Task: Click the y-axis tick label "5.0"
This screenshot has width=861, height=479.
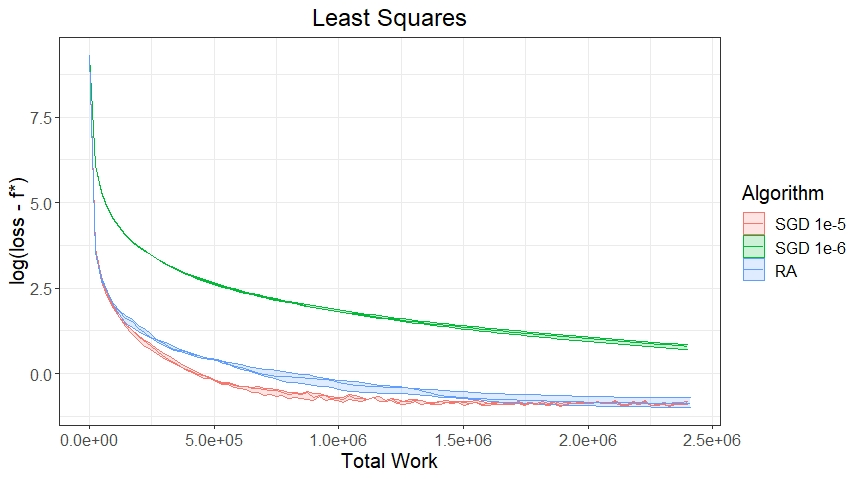Action: click(41, 204)
